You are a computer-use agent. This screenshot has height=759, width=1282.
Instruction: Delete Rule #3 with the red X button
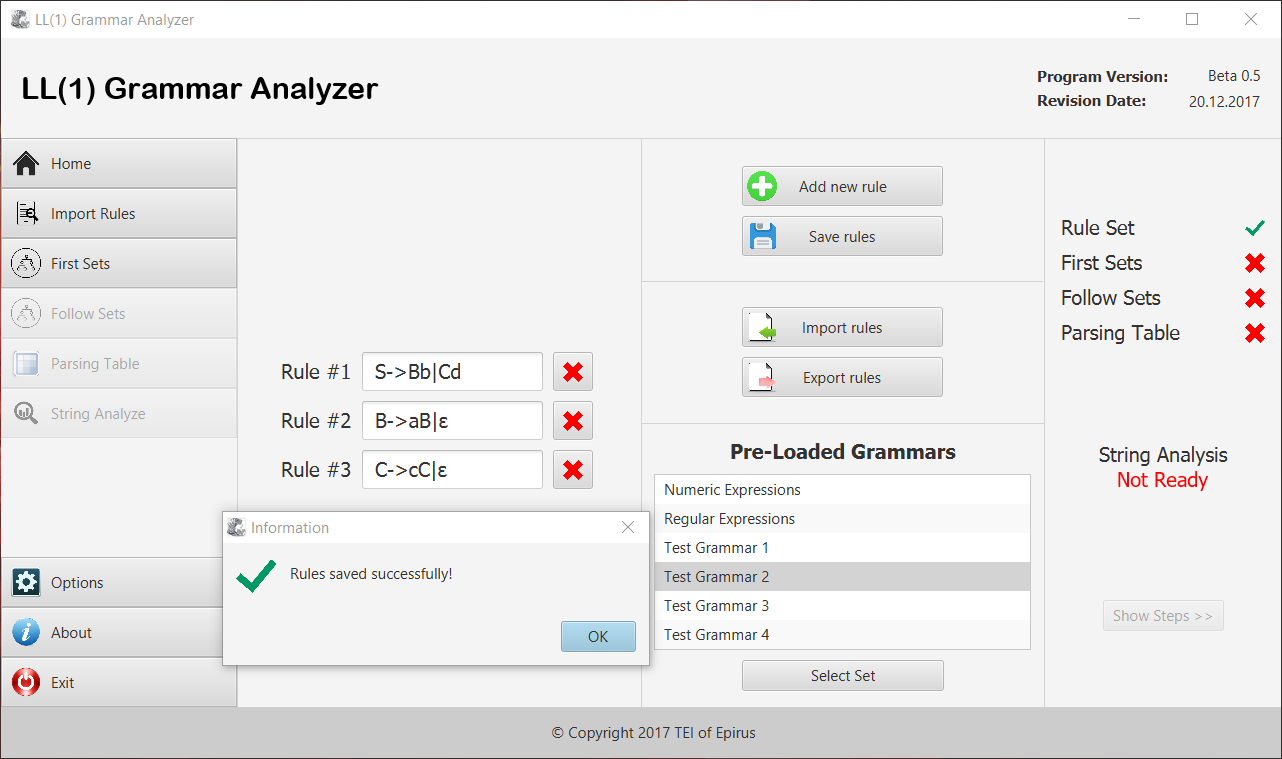coord(573,470)
